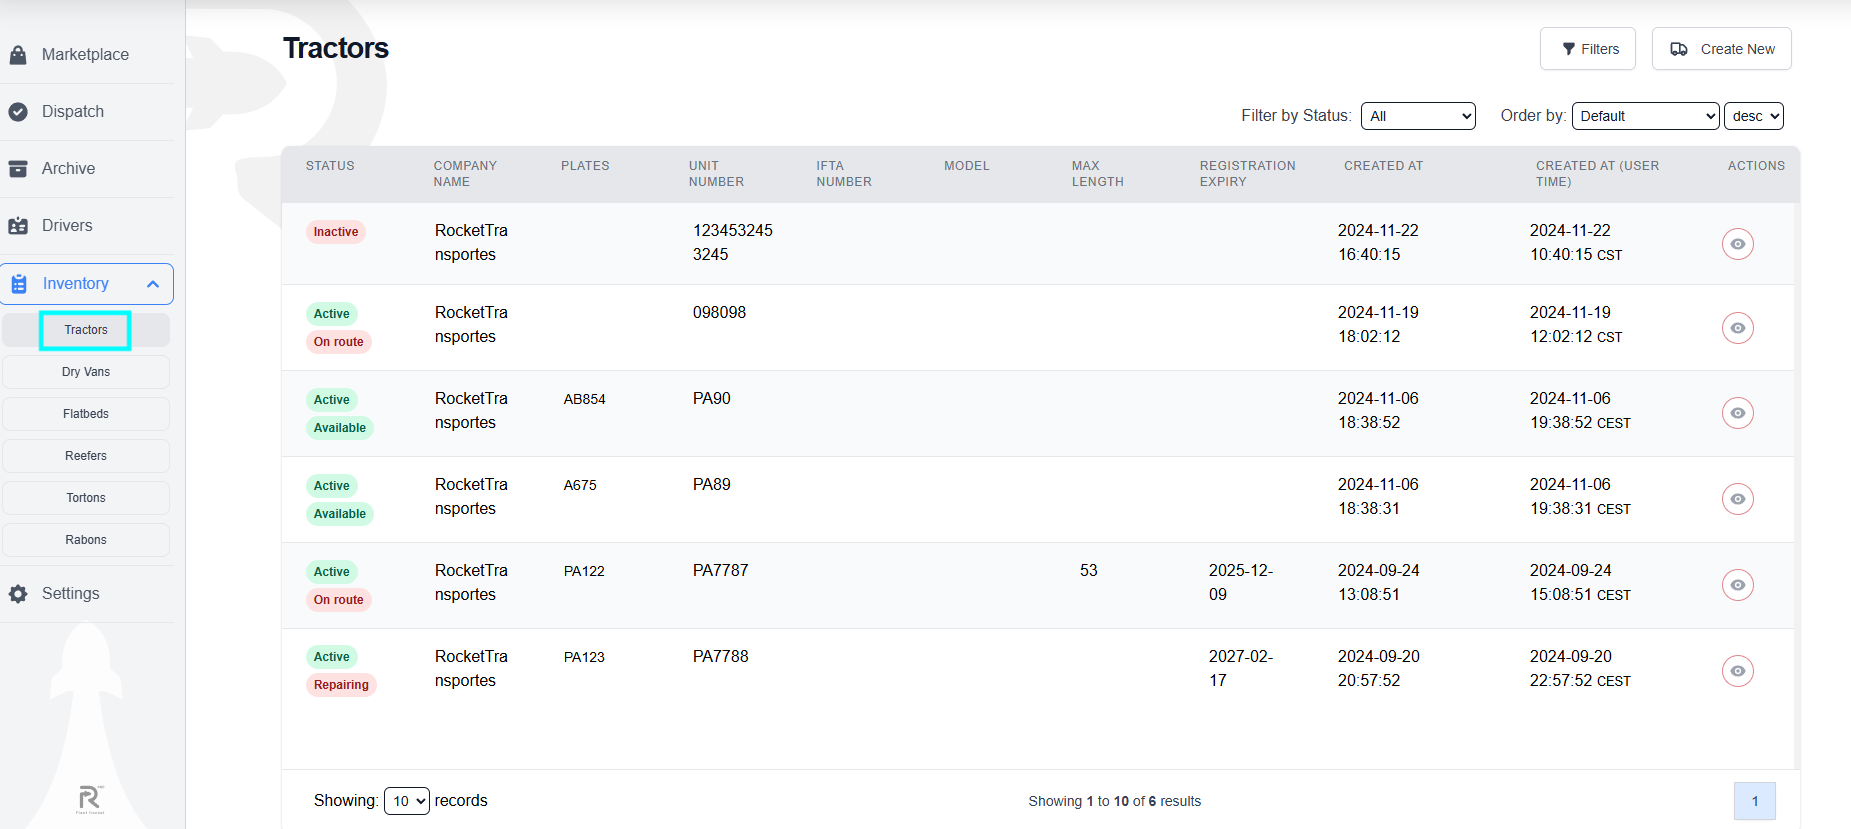
Task: Click Available badge for unit PA90
Action: coord(340,428)
